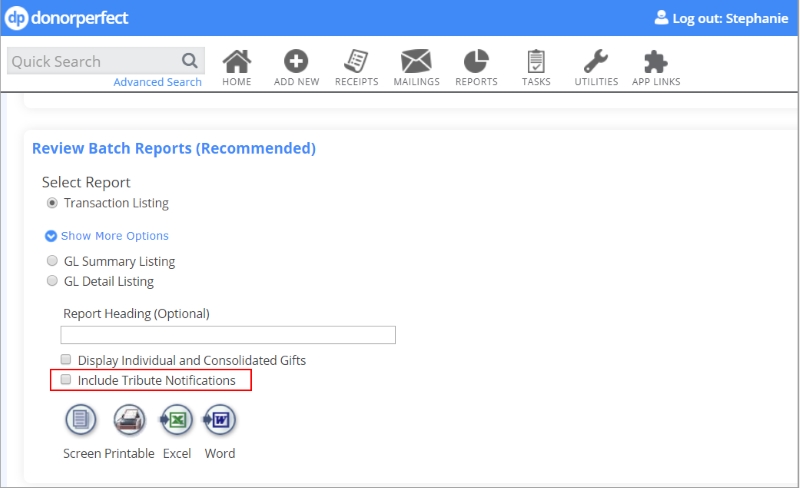Click the ADD NEW plus icon
The width and height of the screenshot is (800, 488).
tap(296, 62)
